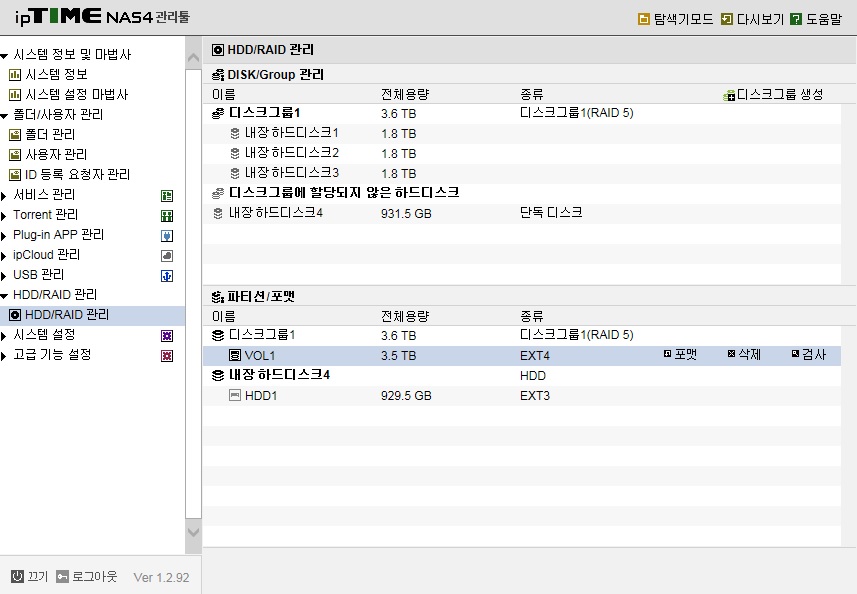Image resolution: width=857 pixels, height=594 pixels.
Task: Click the HDD1 drive icon
Action: (x=234, y=395)
